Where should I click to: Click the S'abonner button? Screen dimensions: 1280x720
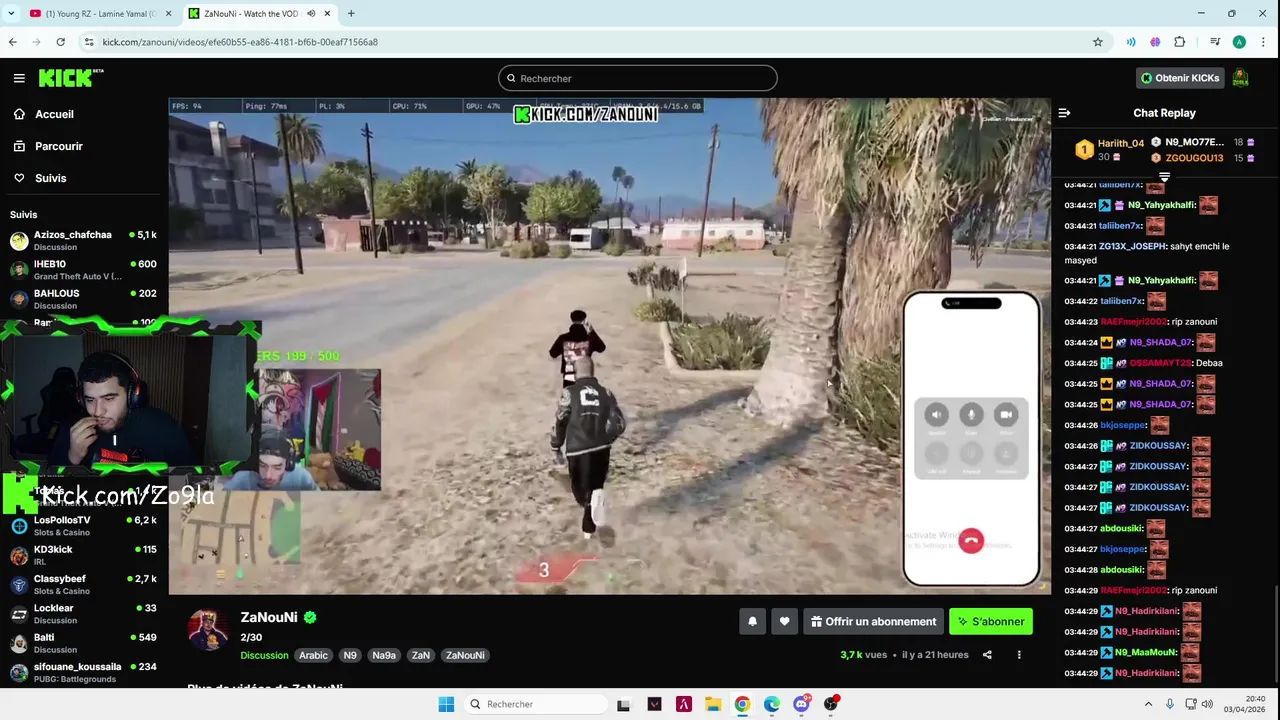(x=990, y=621)
